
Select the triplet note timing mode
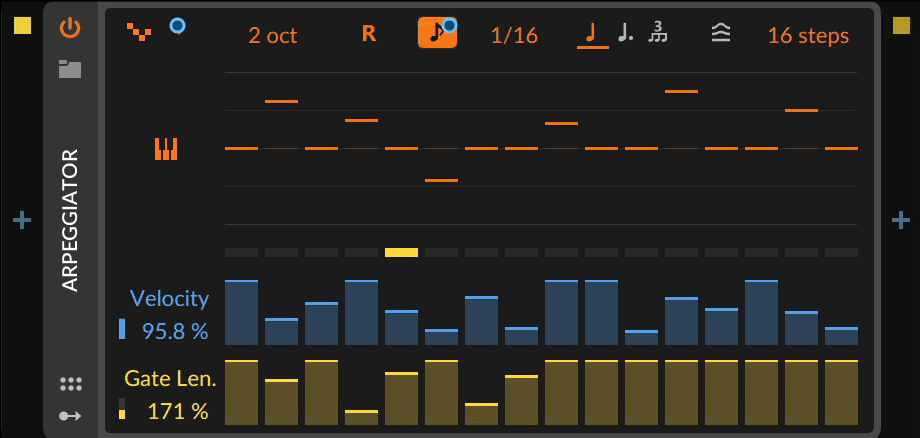658,34
